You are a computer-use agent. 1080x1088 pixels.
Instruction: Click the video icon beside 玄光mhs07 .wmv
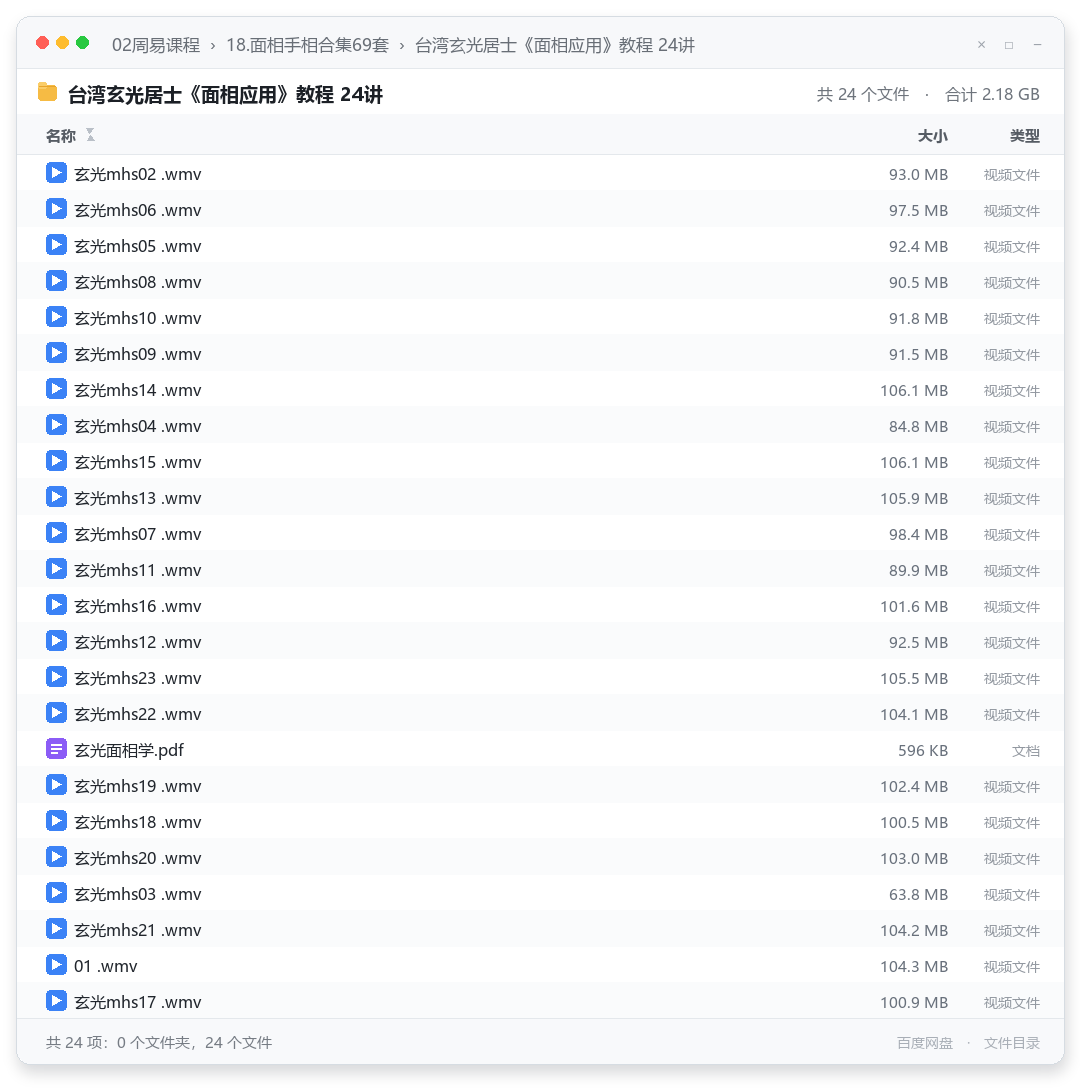(x=56, y=533)
